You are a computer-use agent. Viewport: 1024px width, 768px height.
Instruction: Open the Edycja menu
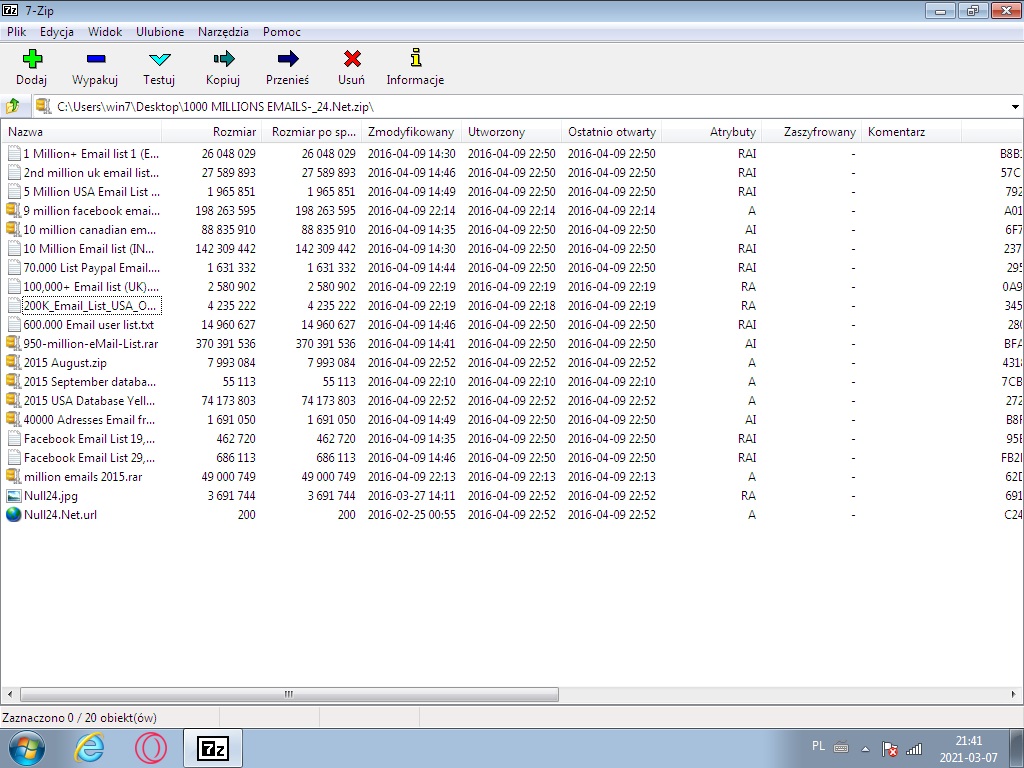pos(56,31)
